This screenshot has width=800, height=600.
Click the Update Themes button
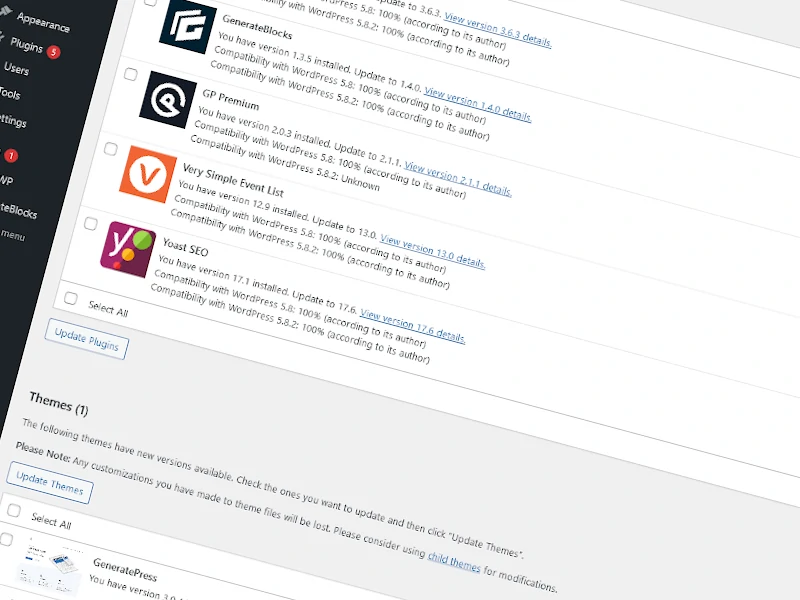click(49, 483)
